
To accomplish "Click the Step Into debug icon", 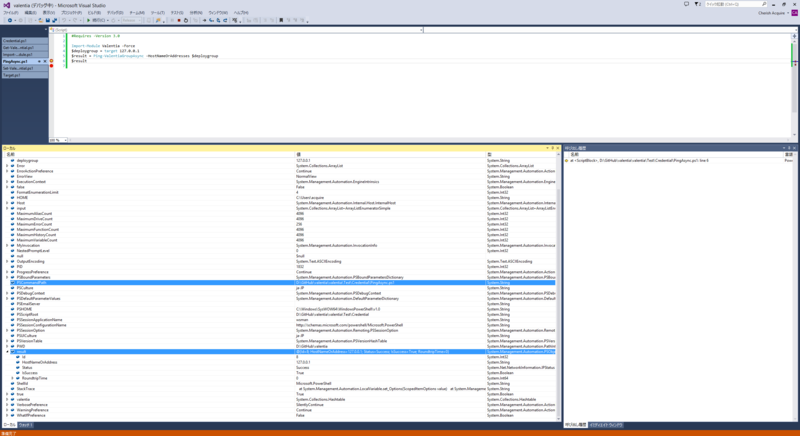I will [211, 20].
